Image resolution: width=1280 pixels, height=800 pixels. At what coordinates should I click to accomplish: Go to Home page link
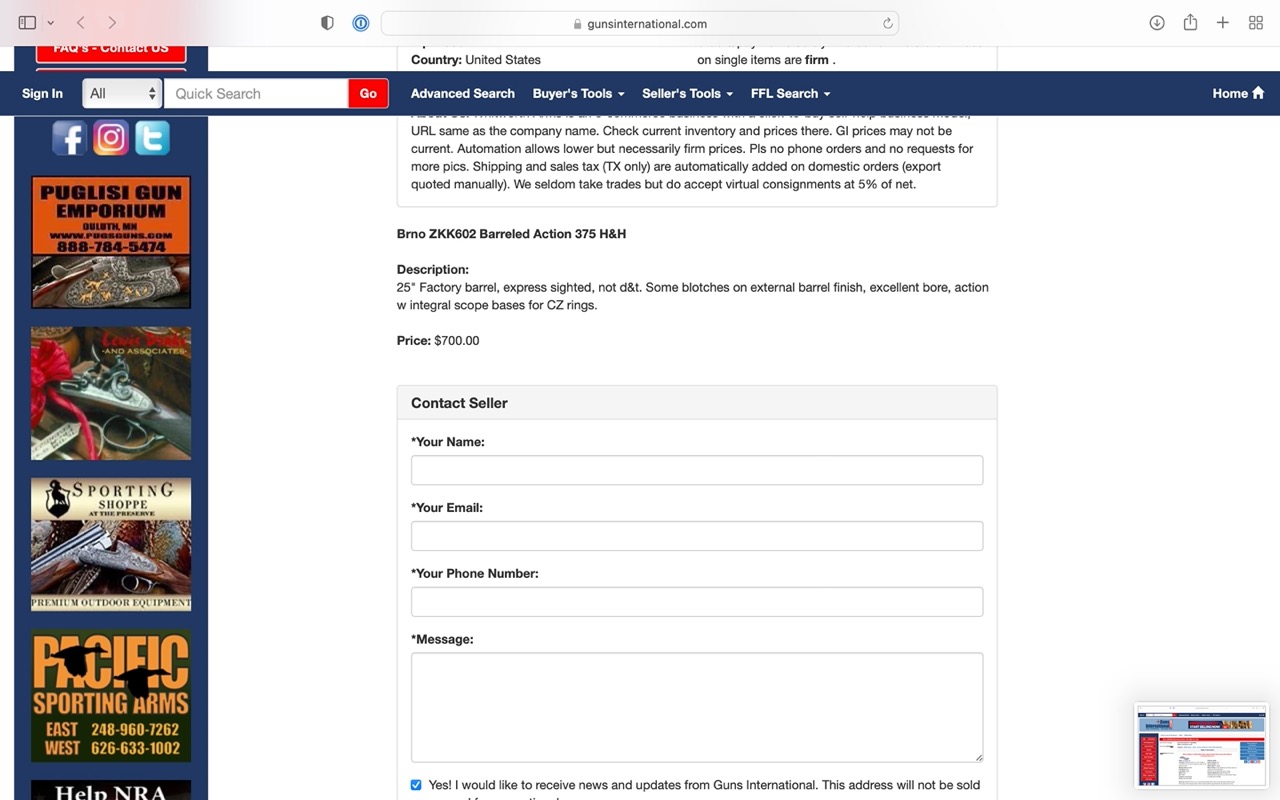[1238, 93]
